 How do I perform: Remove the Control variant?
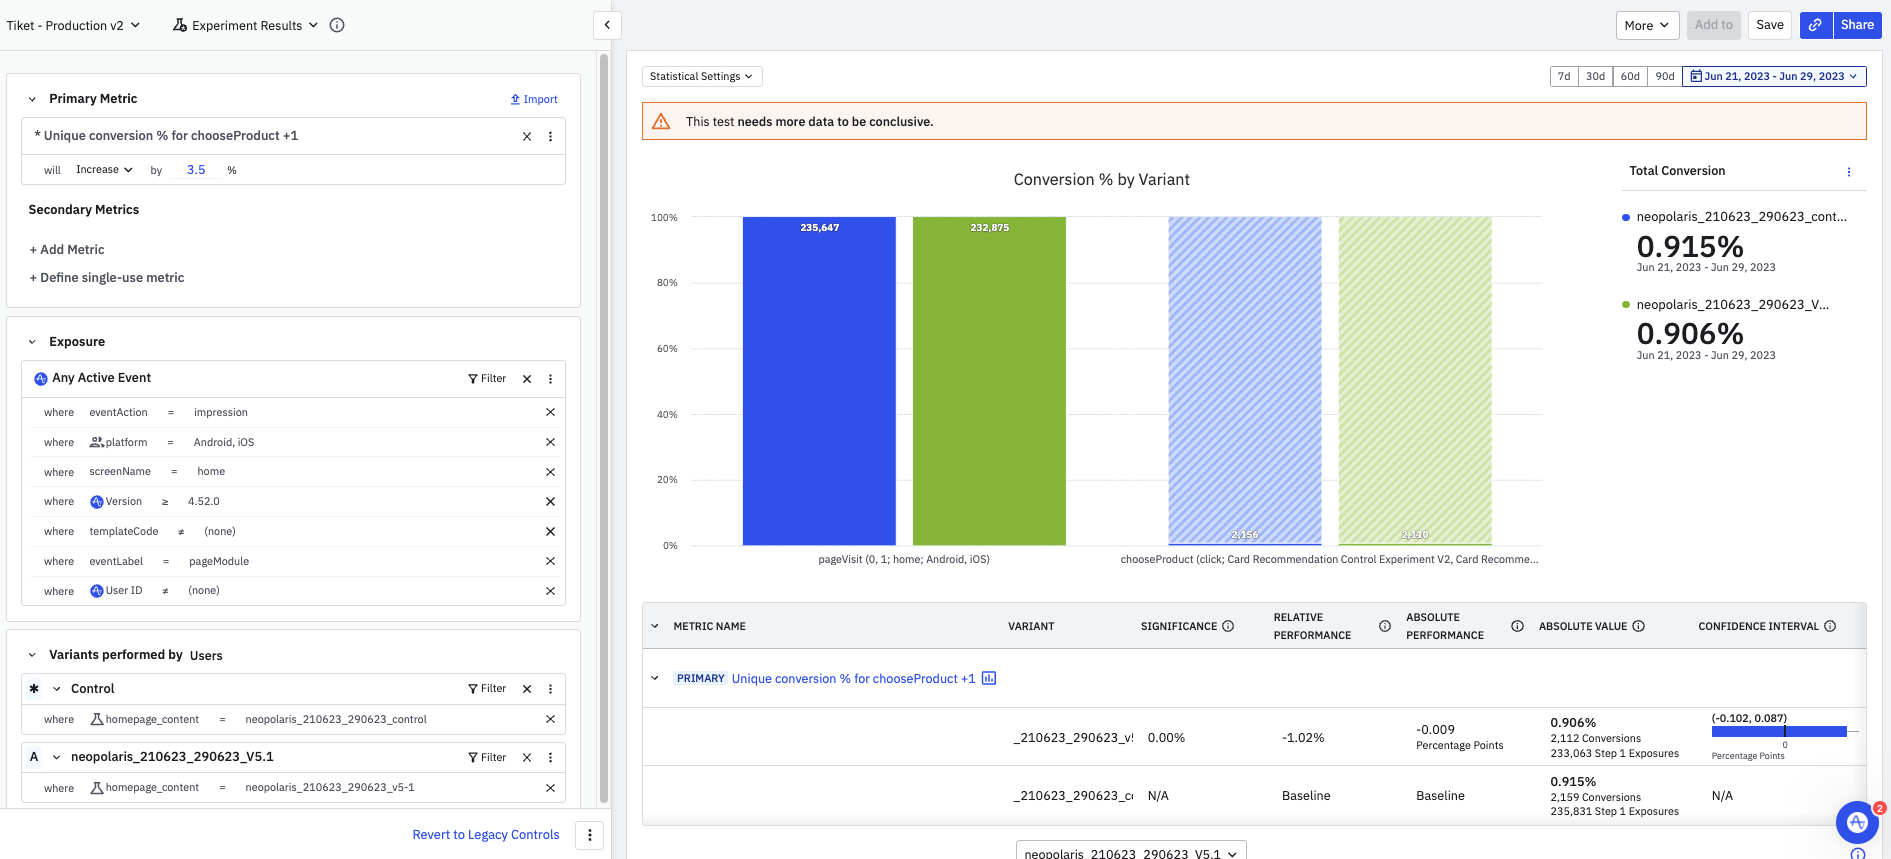point(527,689)
